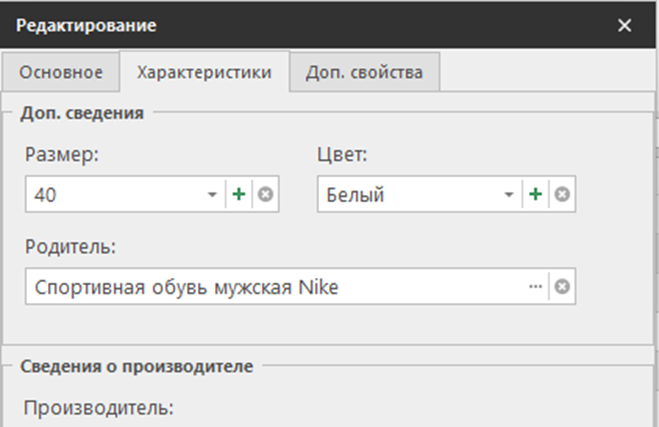Image resolution: width=659 pixels, height=427 pixels.
Task: Click the green plus next to Размер
Action: (239, 196)
